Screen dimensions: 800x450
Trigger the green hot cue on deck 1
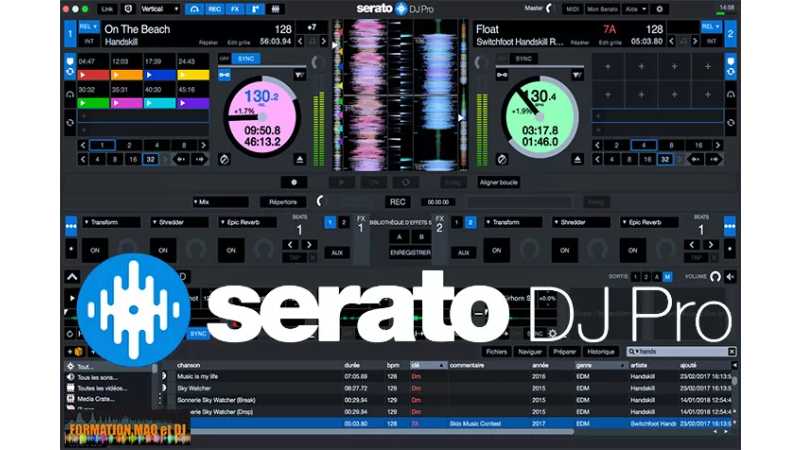coord(93,103)
